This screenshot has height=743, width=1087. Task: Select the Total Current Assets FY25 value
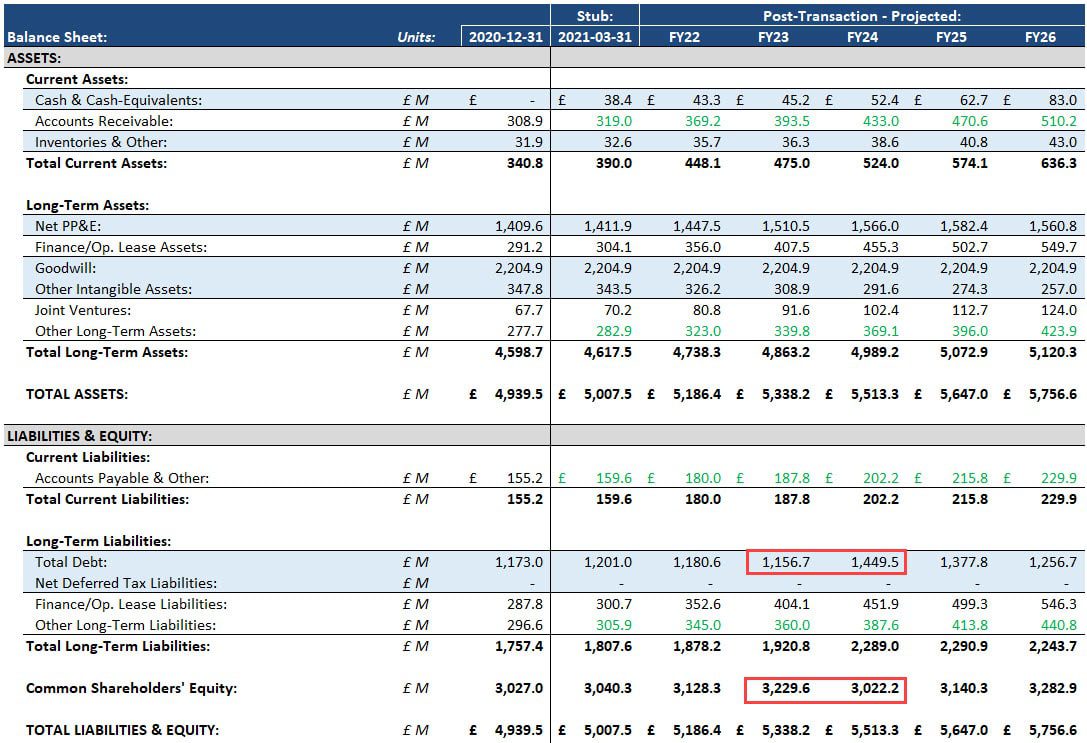[963, 163]
